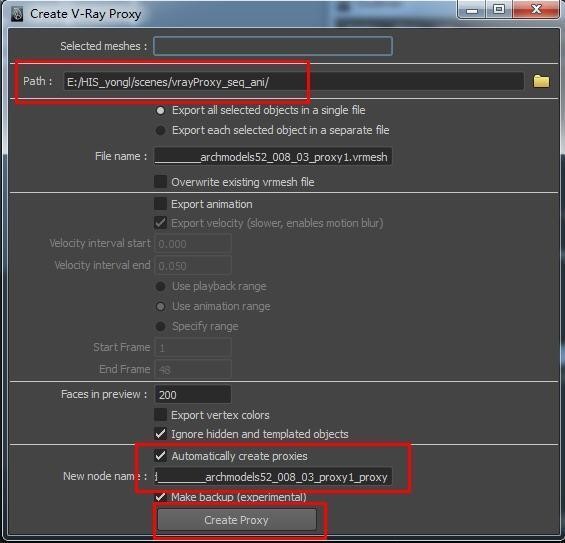The image size is (565, 543).
Task: Click the Path text field
Action: tap(293, 81)
